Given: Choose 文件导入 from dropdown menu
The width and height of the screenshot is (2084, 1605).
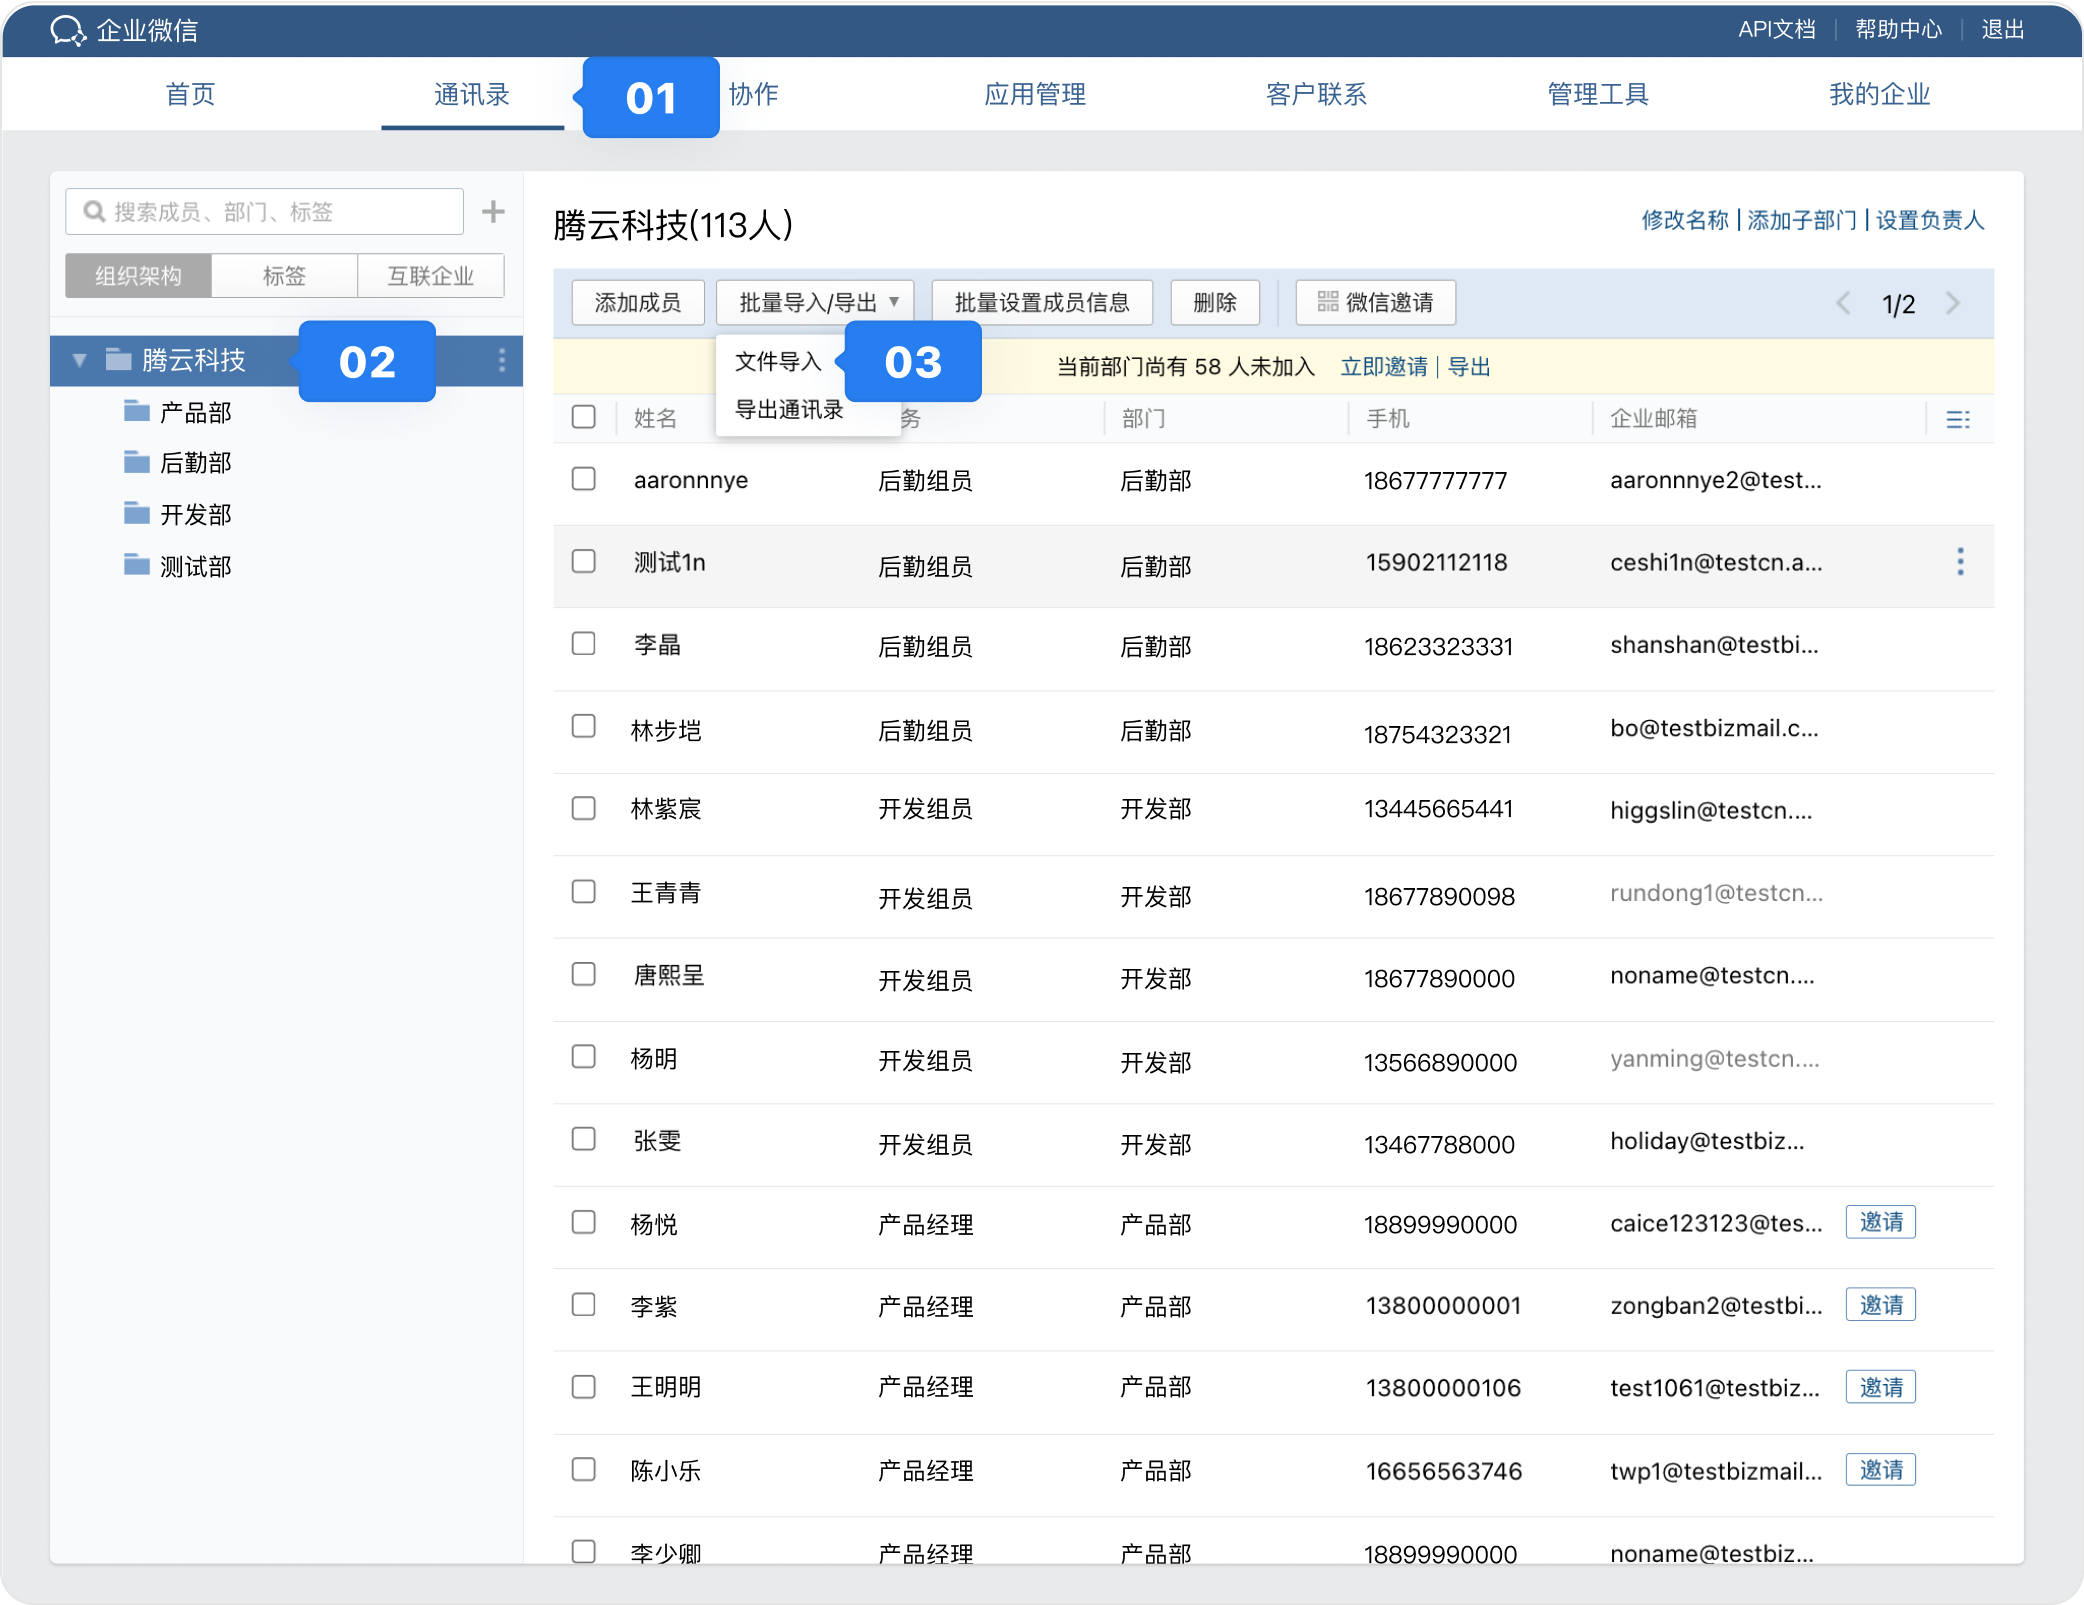Looking at the screenshot, I should 778,362.
